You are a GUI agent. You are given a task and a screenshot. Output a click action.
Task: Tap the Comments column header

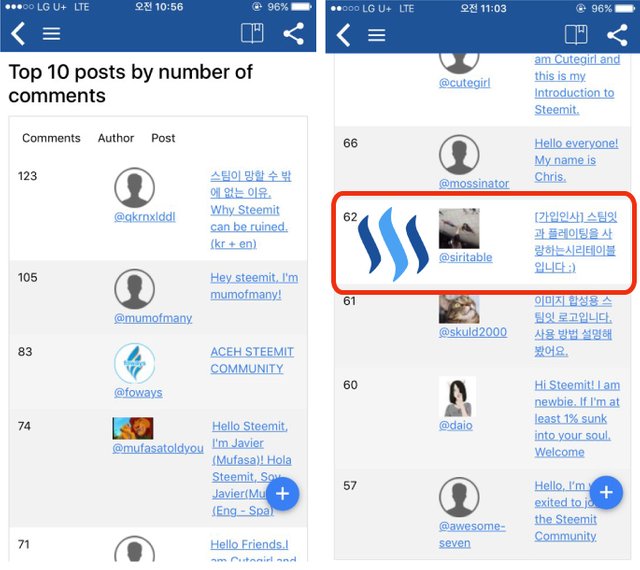51,138
